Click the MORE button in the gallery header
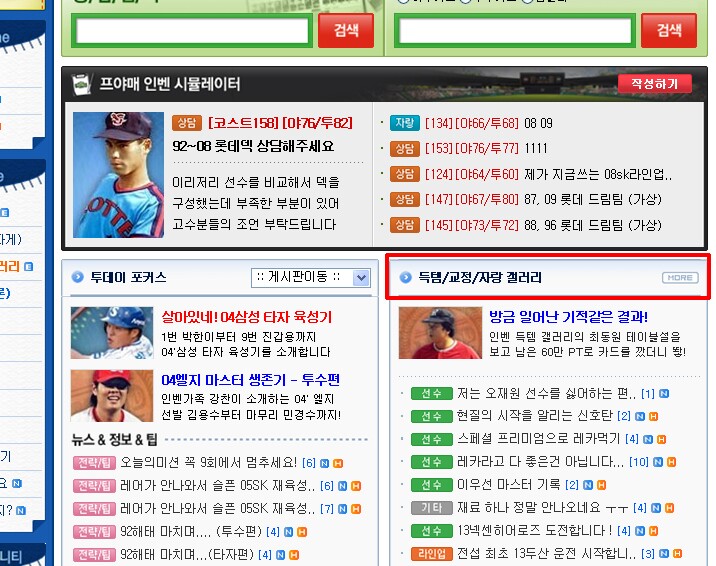716x566 pixels. (679, 277)
